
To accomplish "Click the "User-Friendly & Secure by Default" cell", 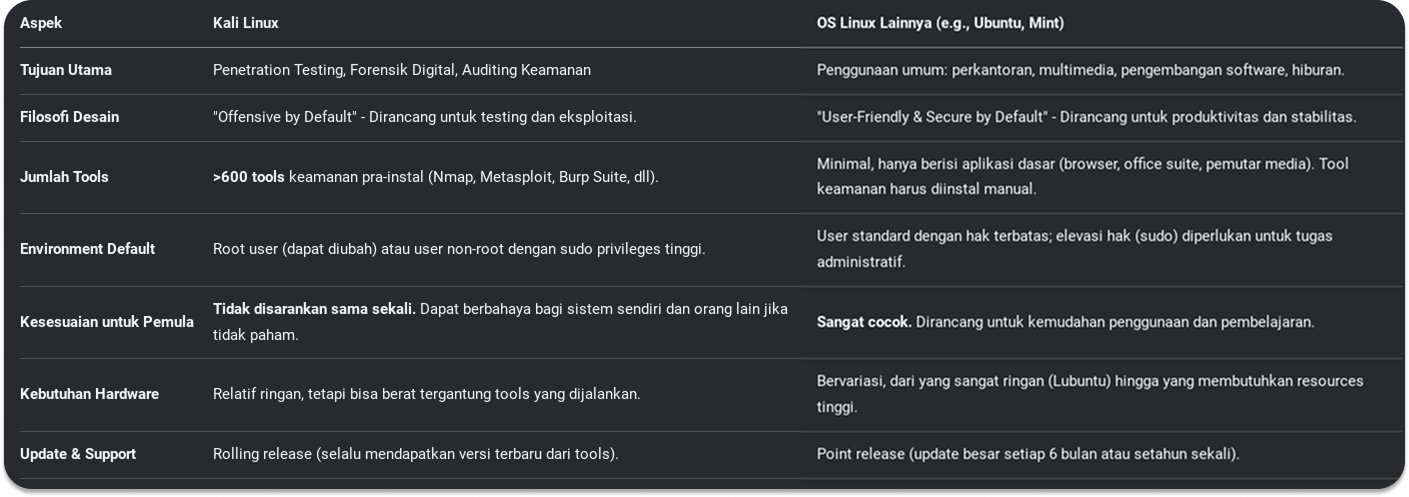I will pos(1086,117).
